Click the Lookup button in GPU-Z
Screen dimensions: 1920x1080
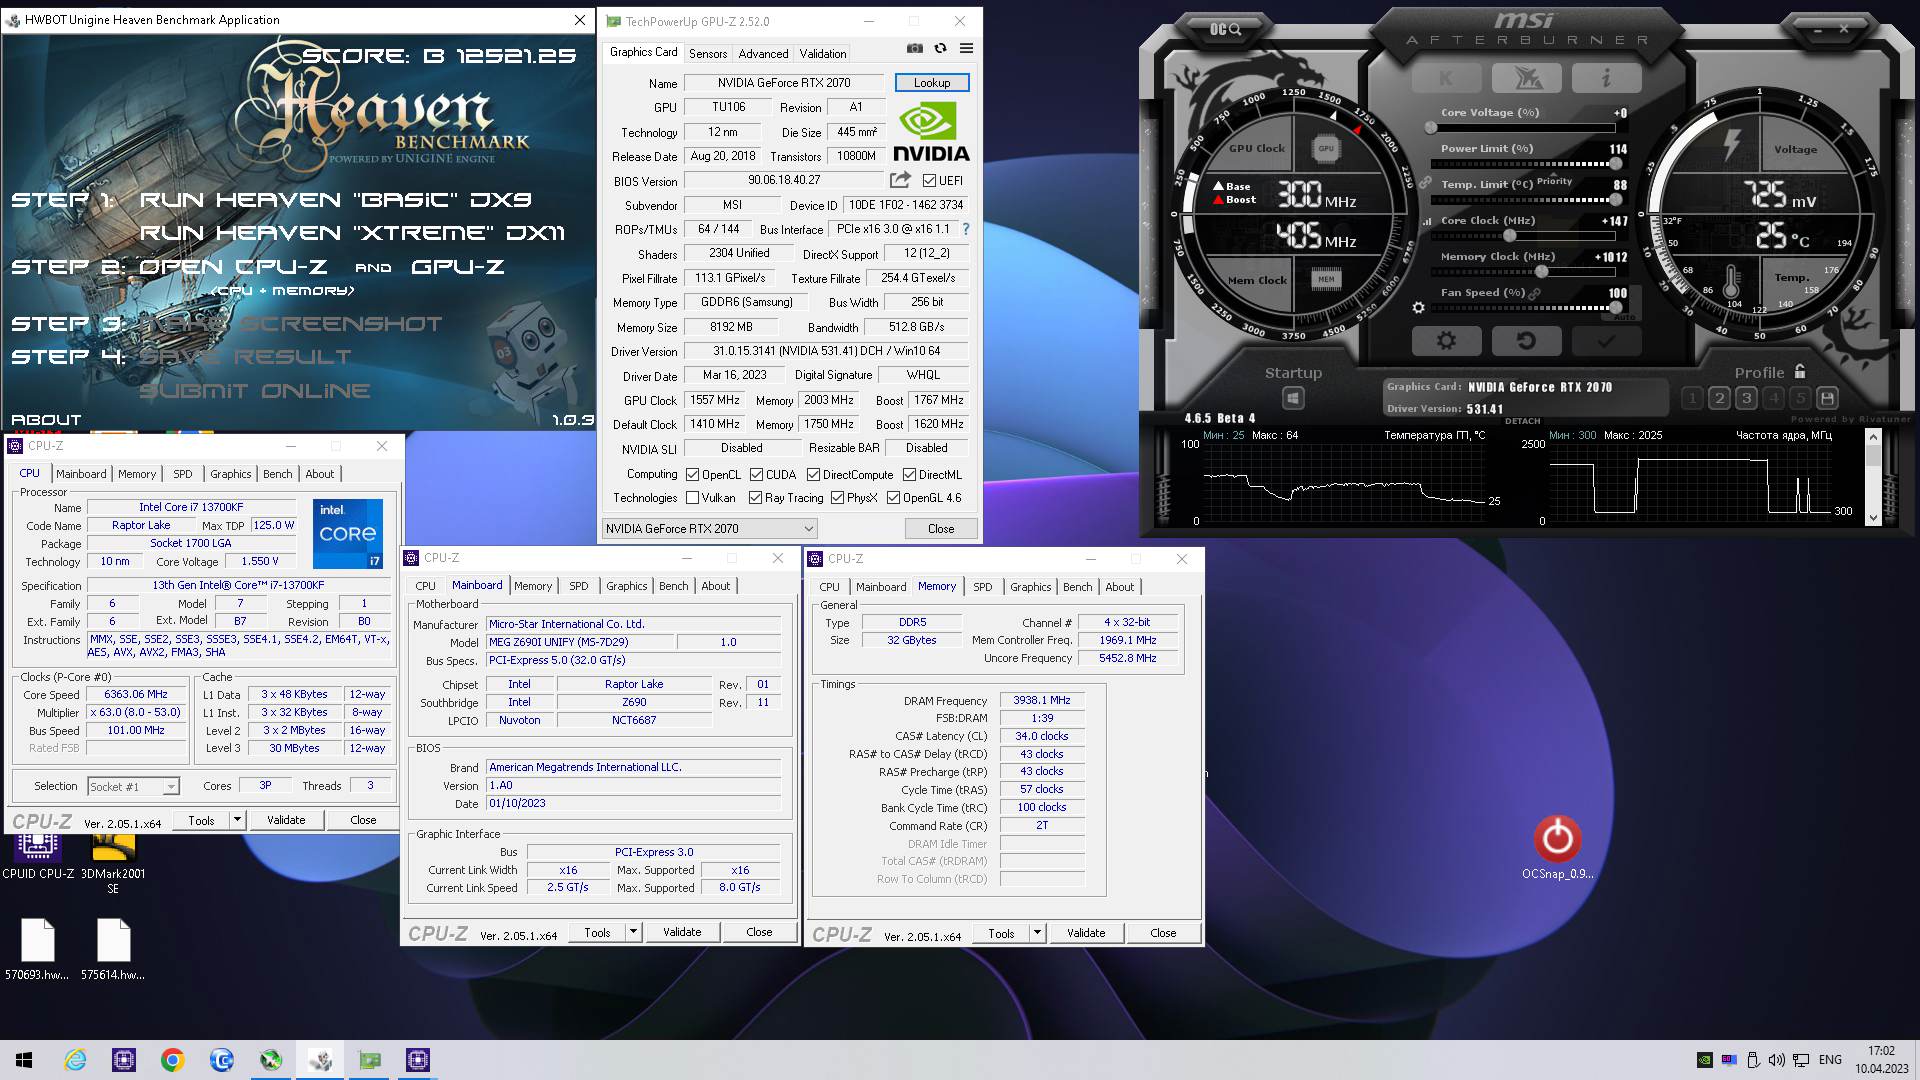pos(932,83)
